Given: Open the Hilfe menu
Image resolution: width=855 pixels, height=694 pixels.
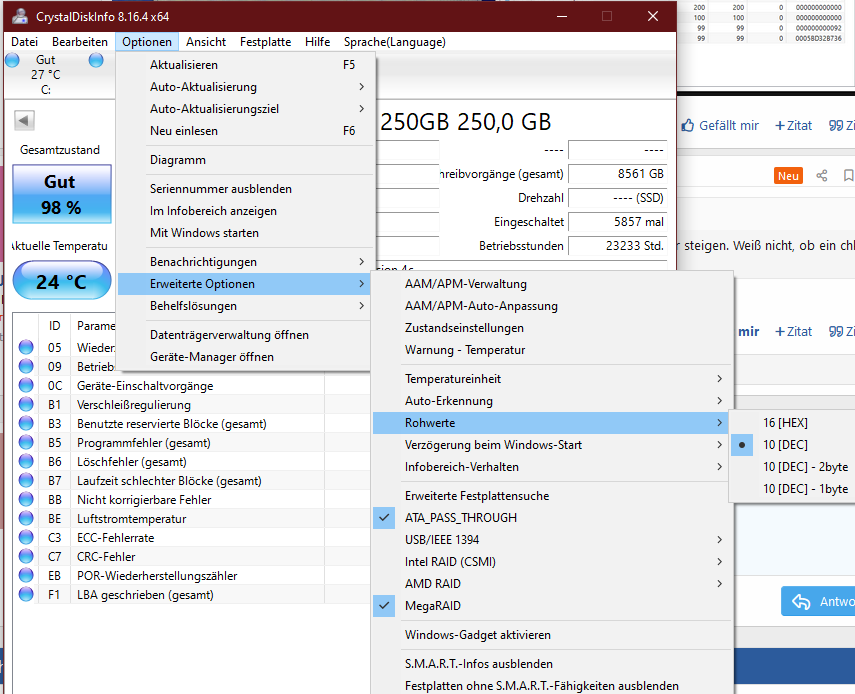Looking at the screenshot, I should click(317, 42).
